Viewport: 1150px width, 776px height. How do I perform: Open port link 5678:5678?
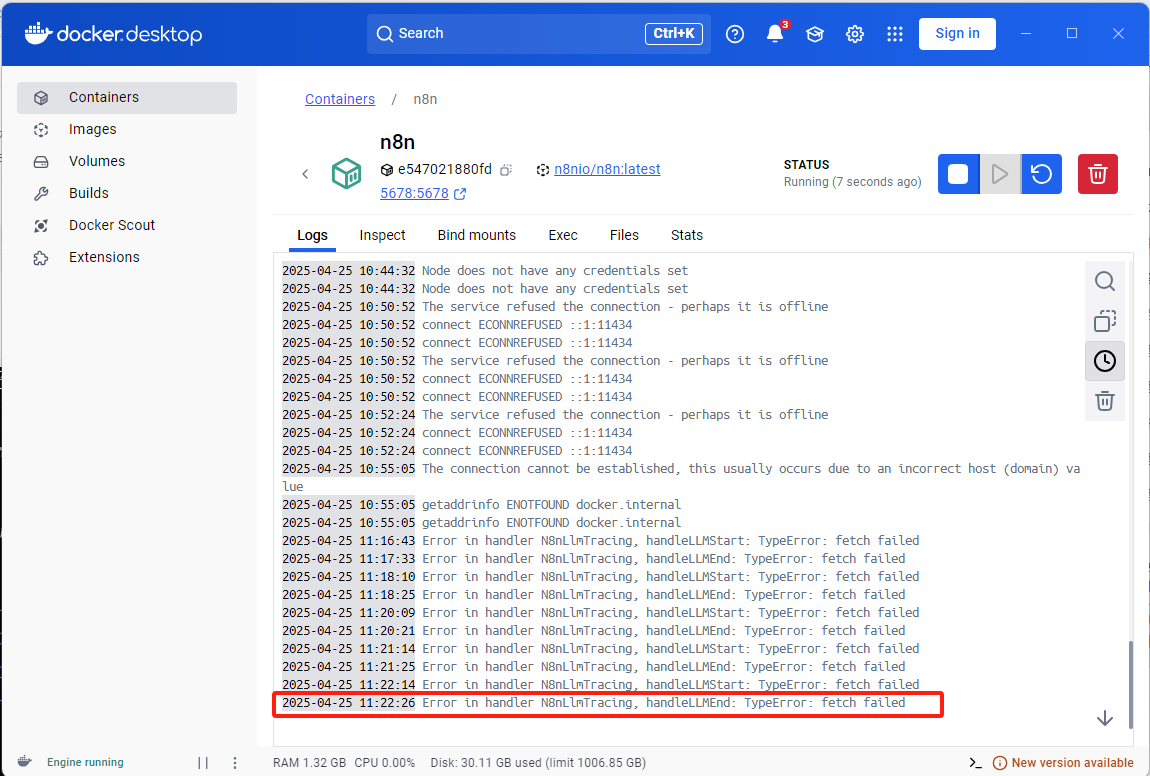414,194
